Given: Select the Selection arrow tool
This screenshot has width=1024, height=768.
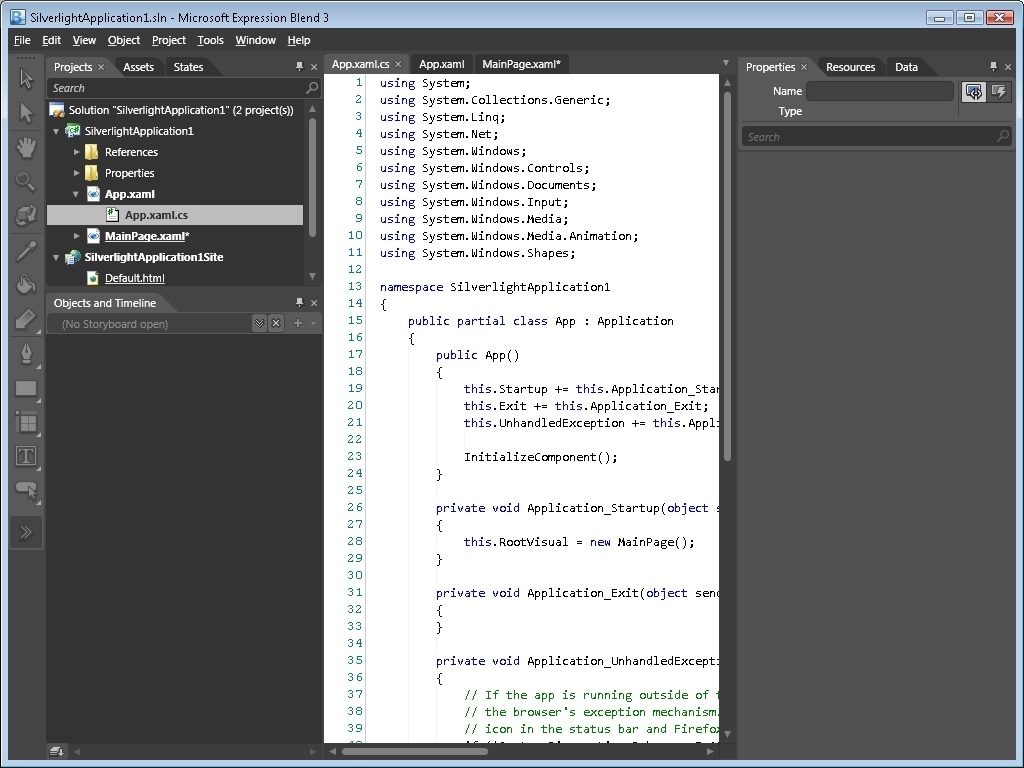Looking at the screenshot, I should 26,78.
